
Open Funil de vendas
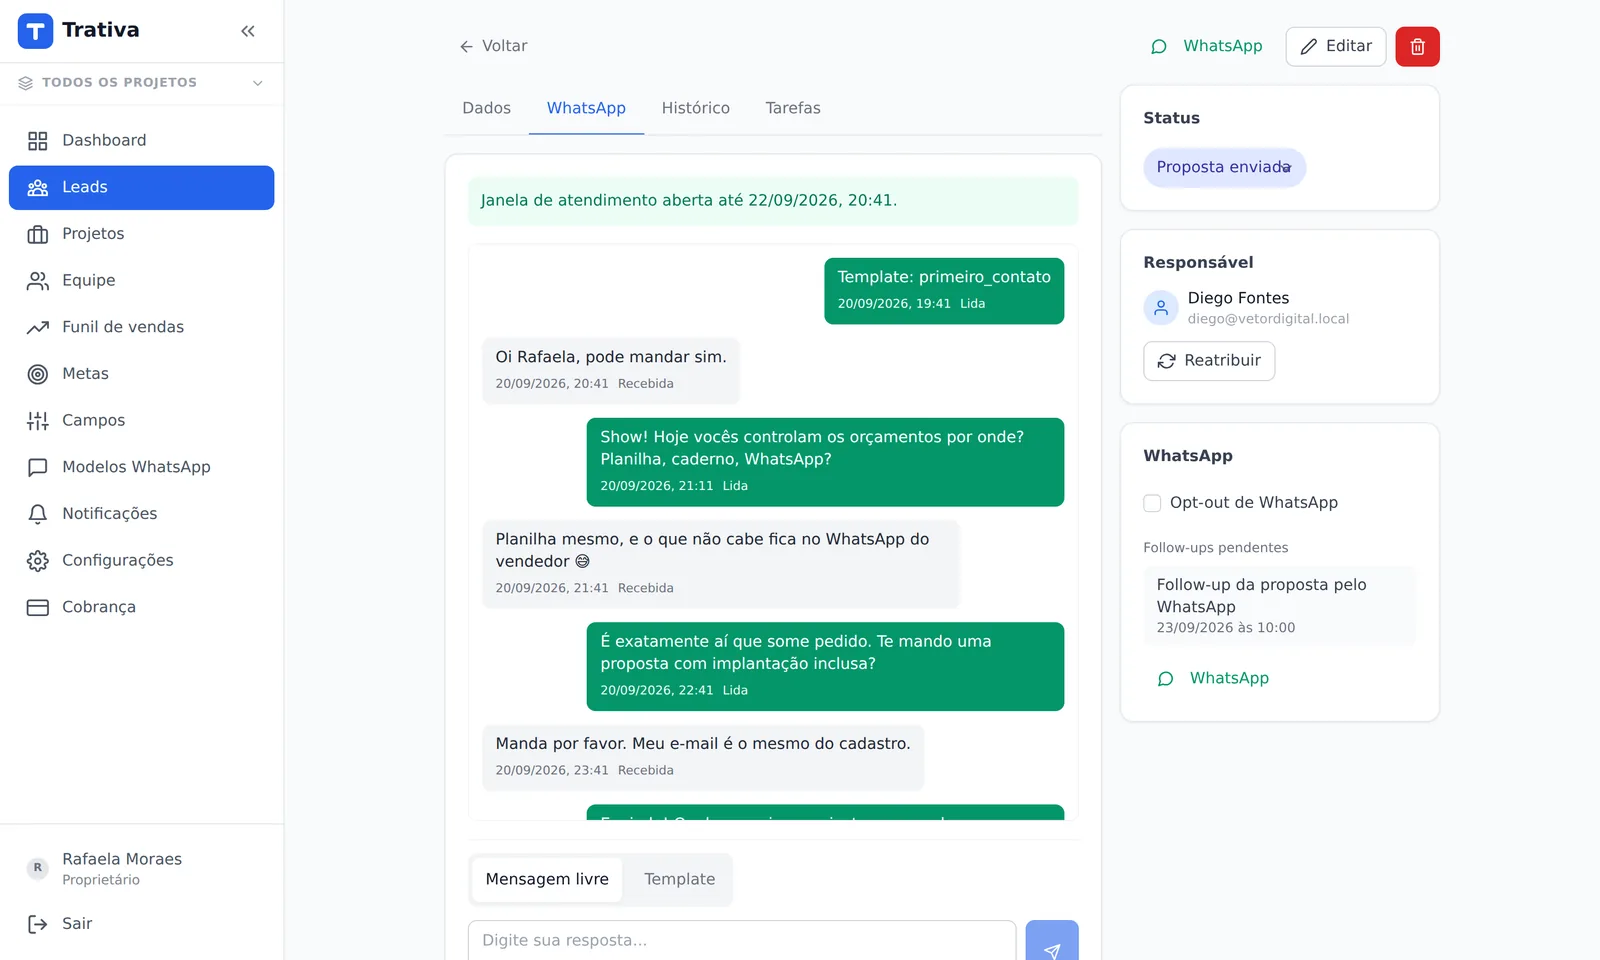141,327
